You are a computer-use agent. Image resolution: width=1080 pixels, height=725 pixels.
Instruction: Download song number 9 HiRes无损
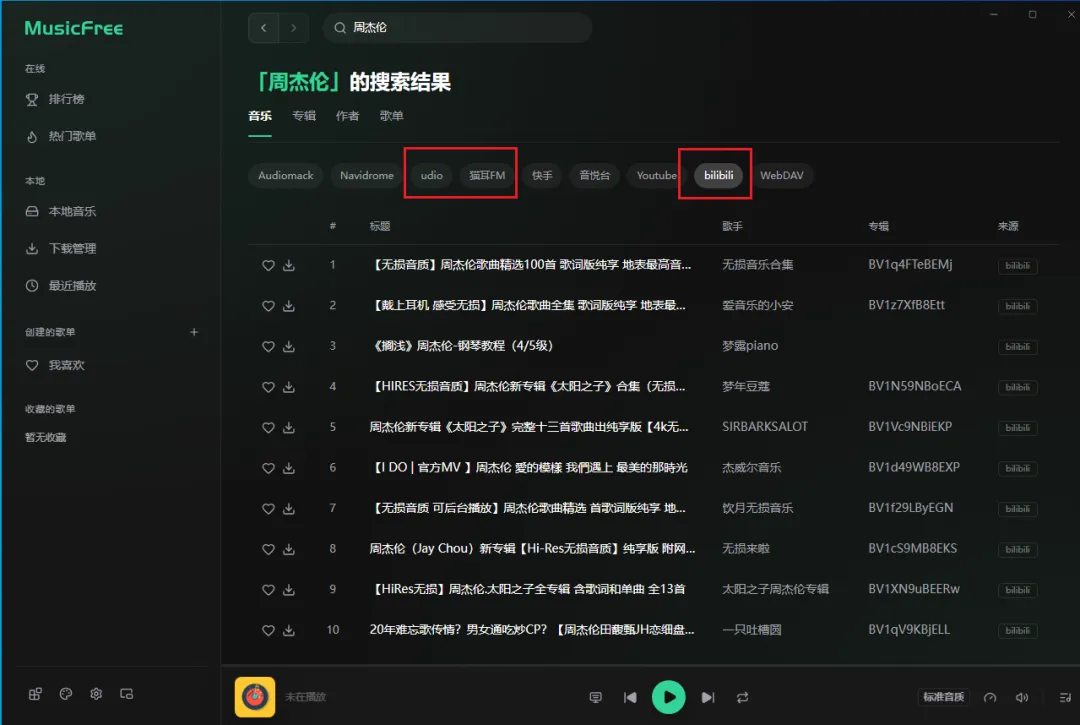coord(289,590)
